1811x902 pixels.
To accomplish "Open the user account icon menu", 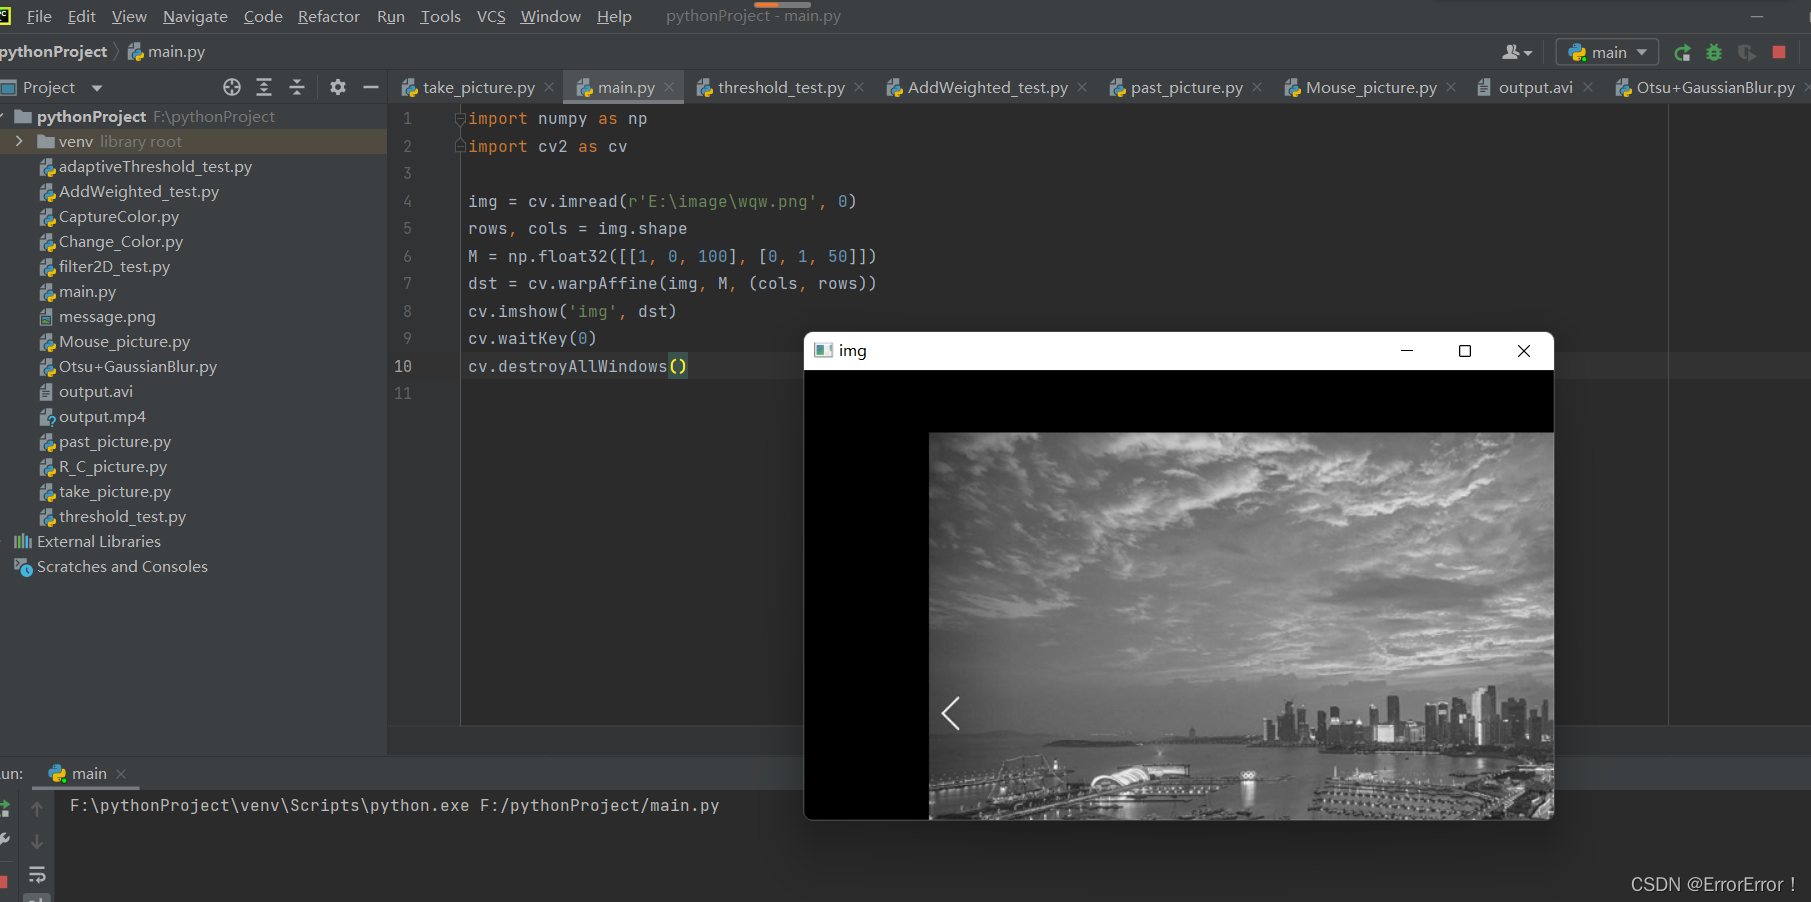I will (1517, 52).
